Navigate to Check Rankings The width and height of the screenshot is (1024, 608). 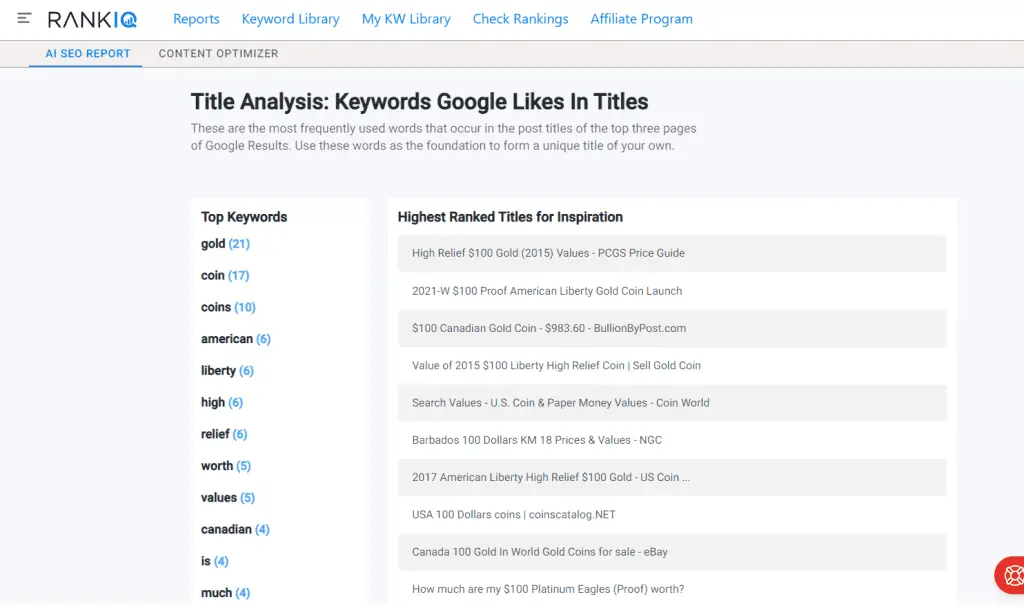pos(520,19)
